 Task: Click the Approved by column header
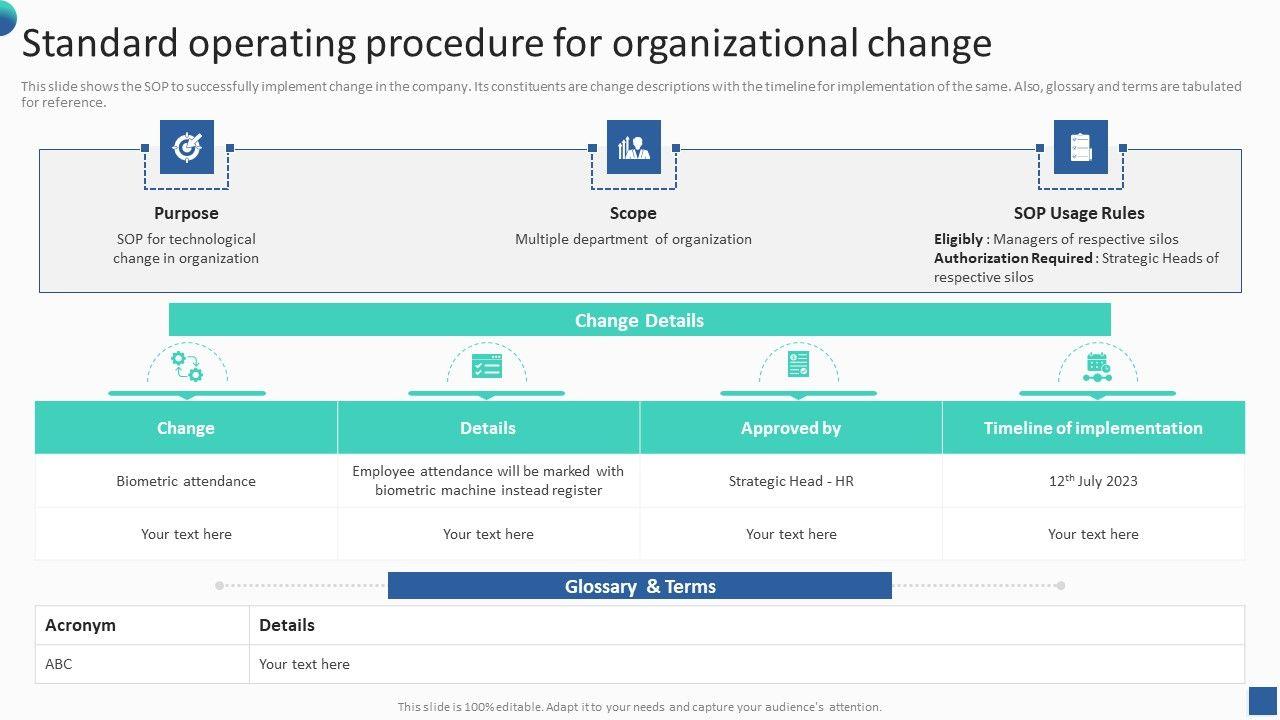point(791,428)
